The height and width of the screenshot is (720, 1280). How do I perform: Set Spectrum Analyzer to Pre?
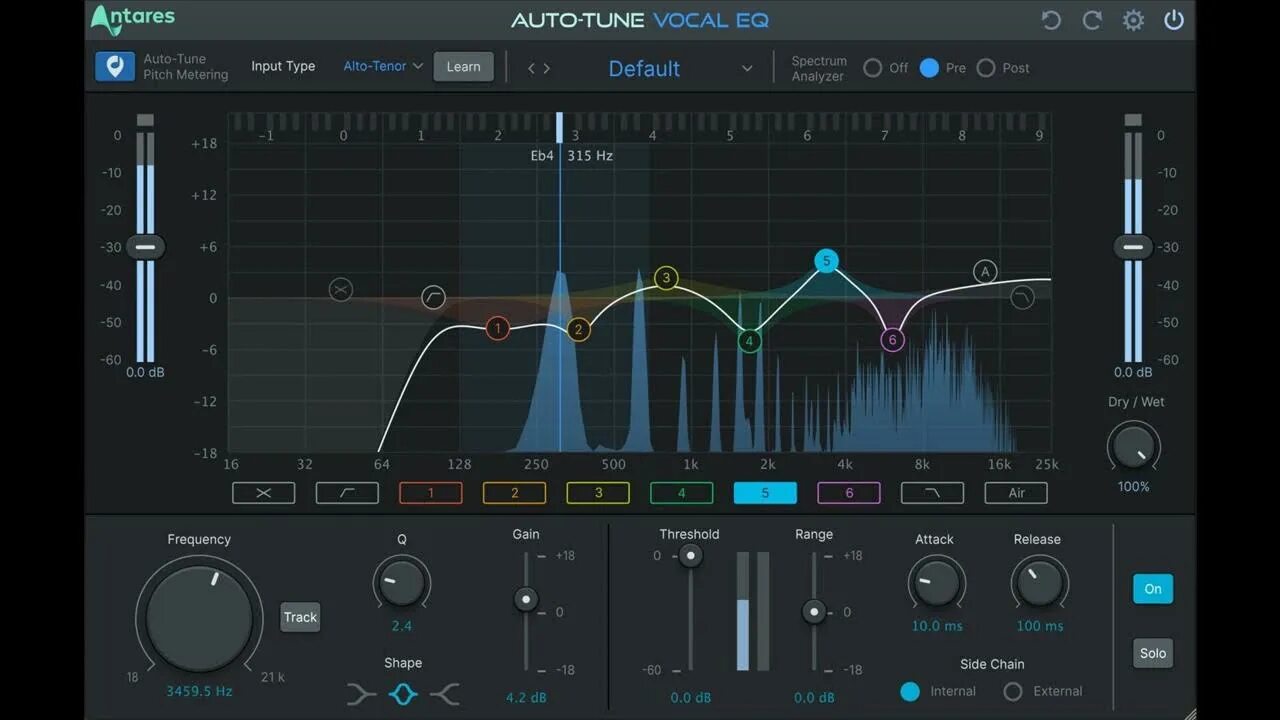(929, 68)
